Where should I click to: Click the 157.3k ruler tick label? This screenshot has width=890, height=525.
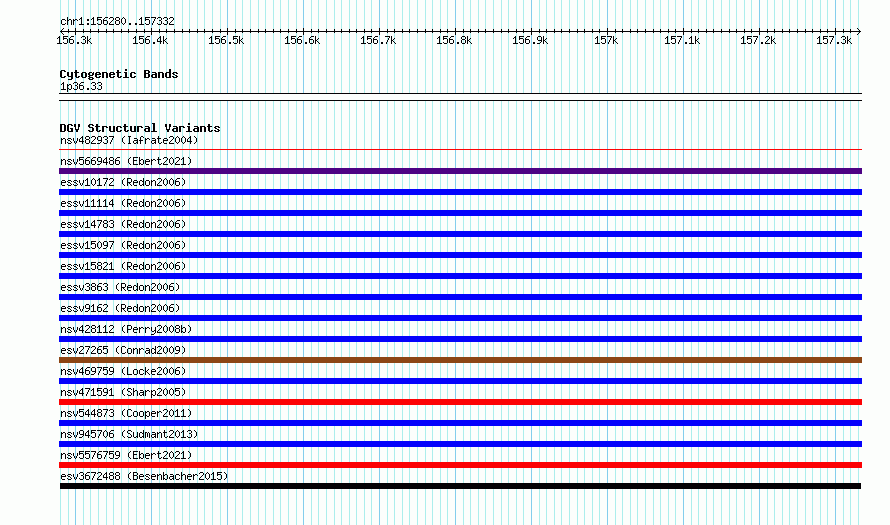834,40
